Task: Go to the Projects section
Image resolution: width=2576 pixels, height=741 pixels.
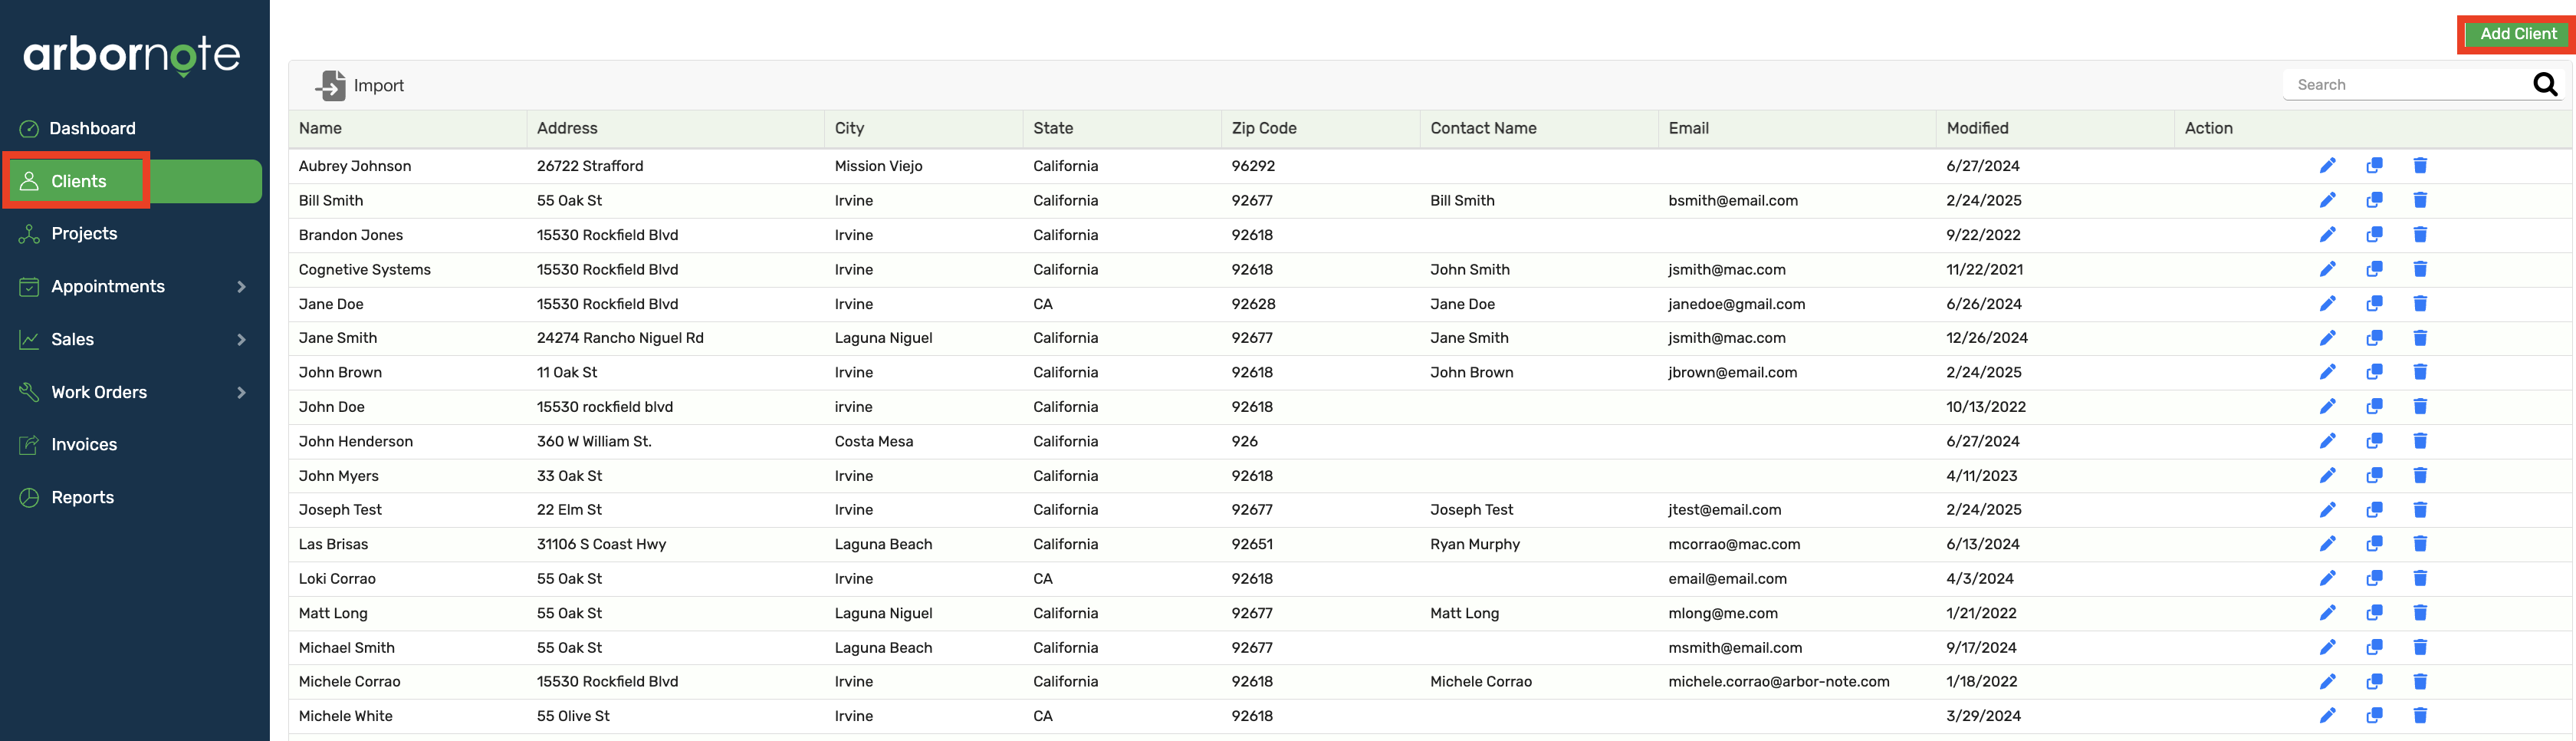Action: pos(84,234)
